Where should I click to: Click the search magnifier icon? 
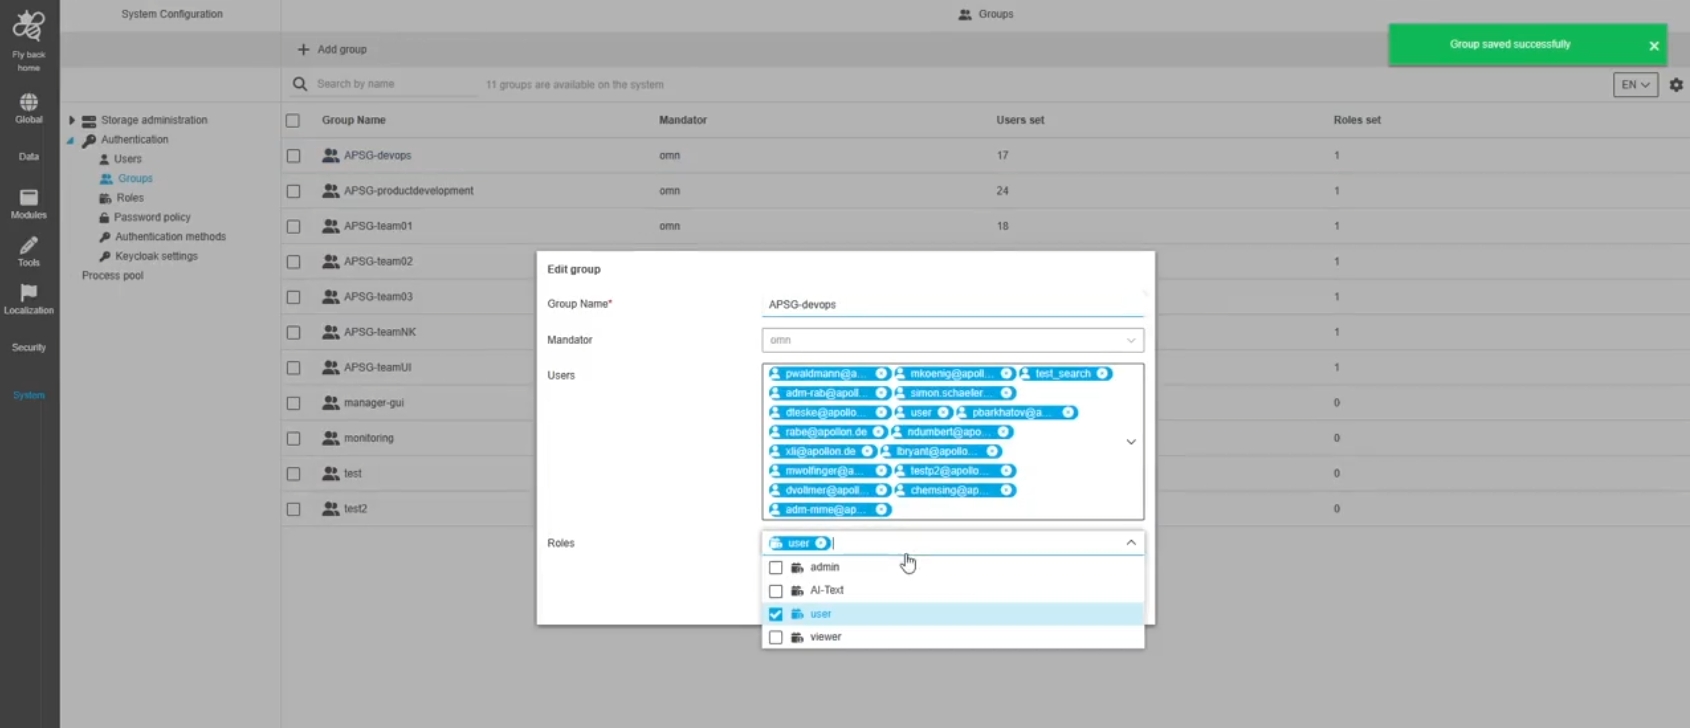tap(299, 84)
